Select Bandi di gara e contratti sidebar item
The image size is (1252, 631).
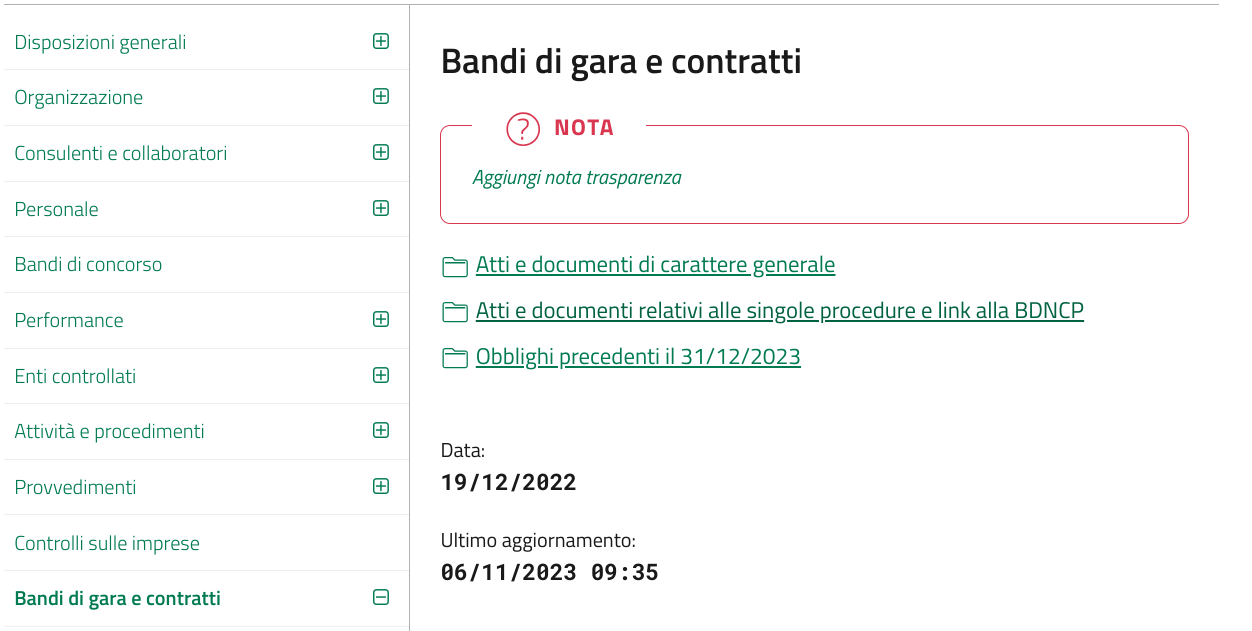[117, 599]
